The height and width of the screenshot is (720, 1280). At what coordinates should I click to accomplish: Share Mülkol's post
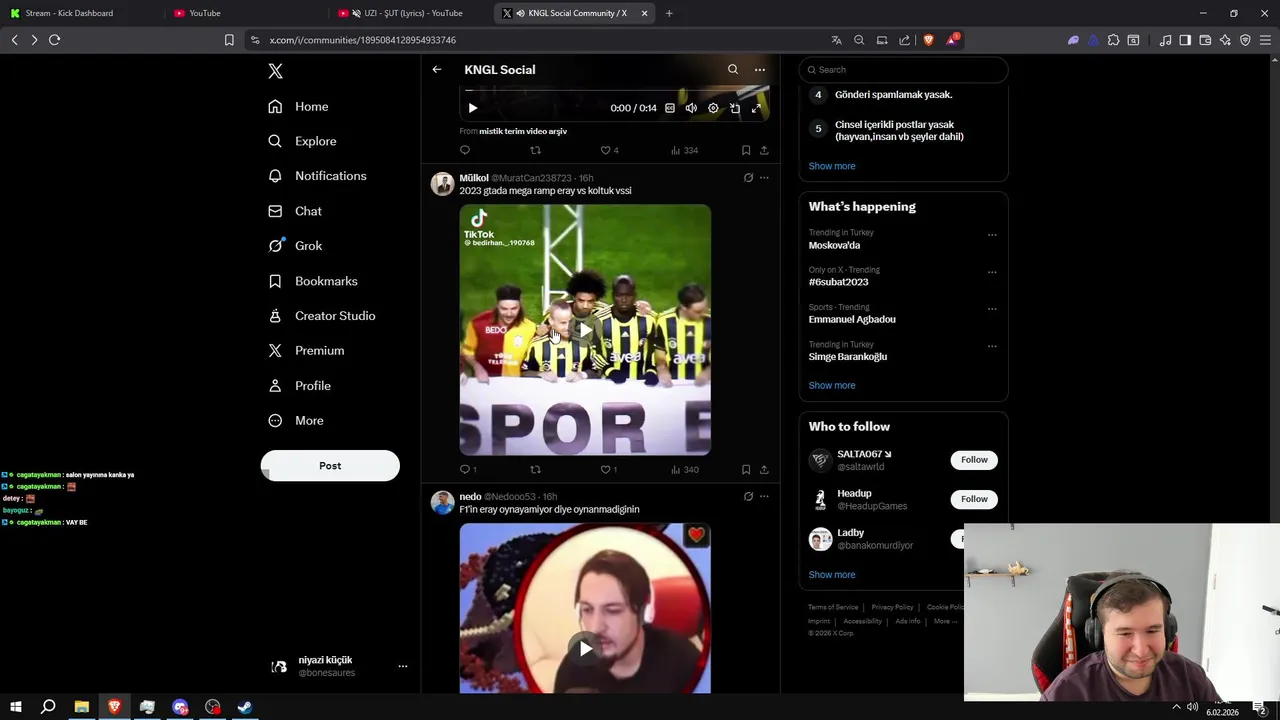point(764,469)
